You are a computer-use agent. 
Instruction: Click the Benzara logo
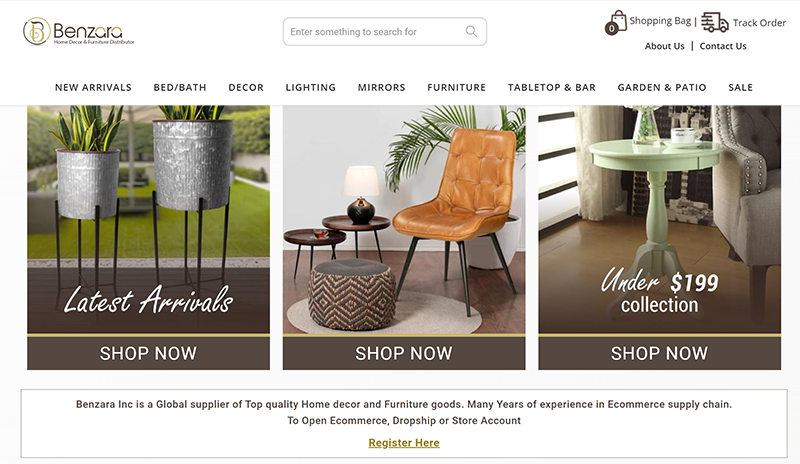tap(79, 31)
